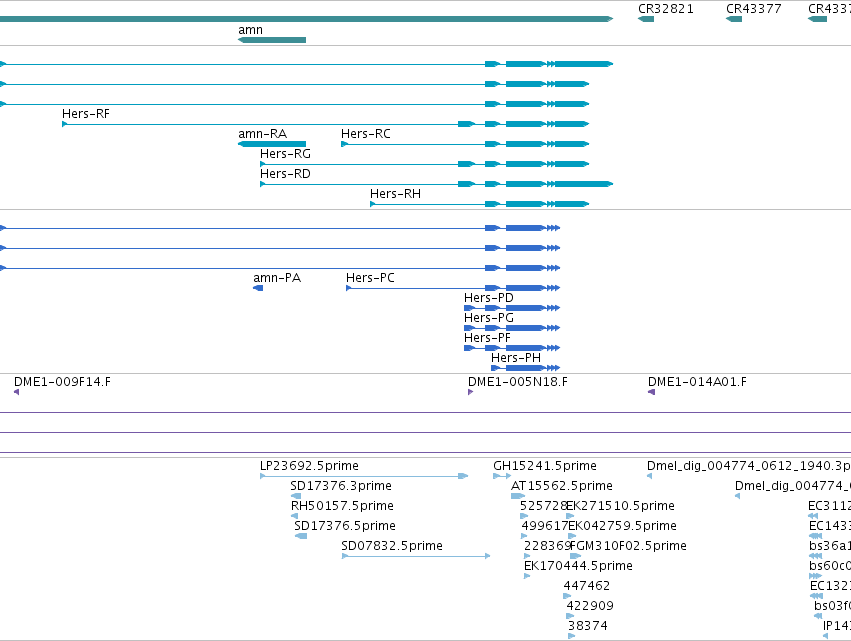This screenshot has height=641, width=851.
Task: Click the Hers-RD transcript label
Action: coord(285,174)
